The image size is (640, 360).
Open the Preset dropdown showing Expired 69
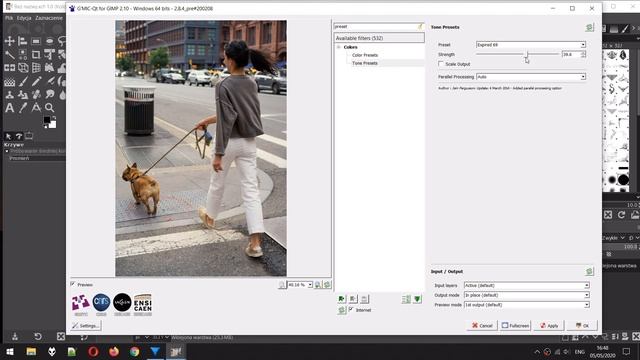[531, 45]
